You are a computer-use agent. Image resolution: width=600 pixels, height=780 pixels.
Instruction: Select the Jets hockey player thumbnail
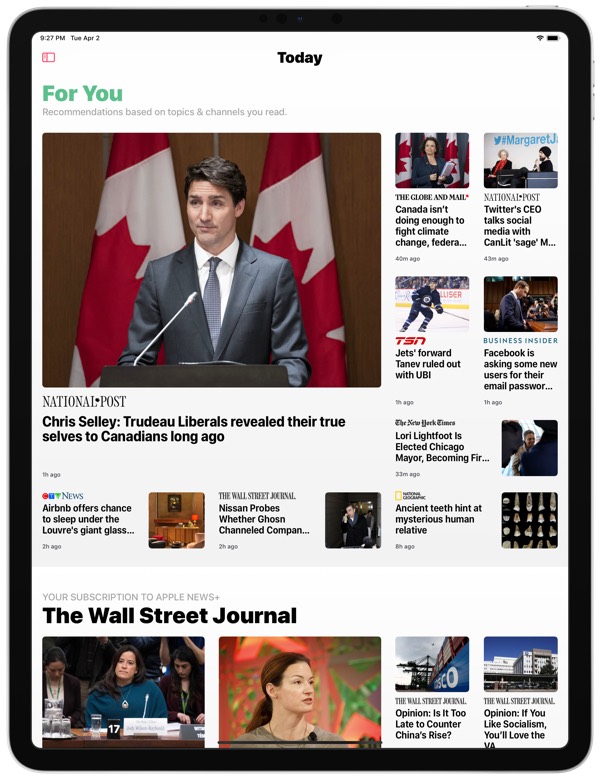pyautogui.click(x=432, y=304)
